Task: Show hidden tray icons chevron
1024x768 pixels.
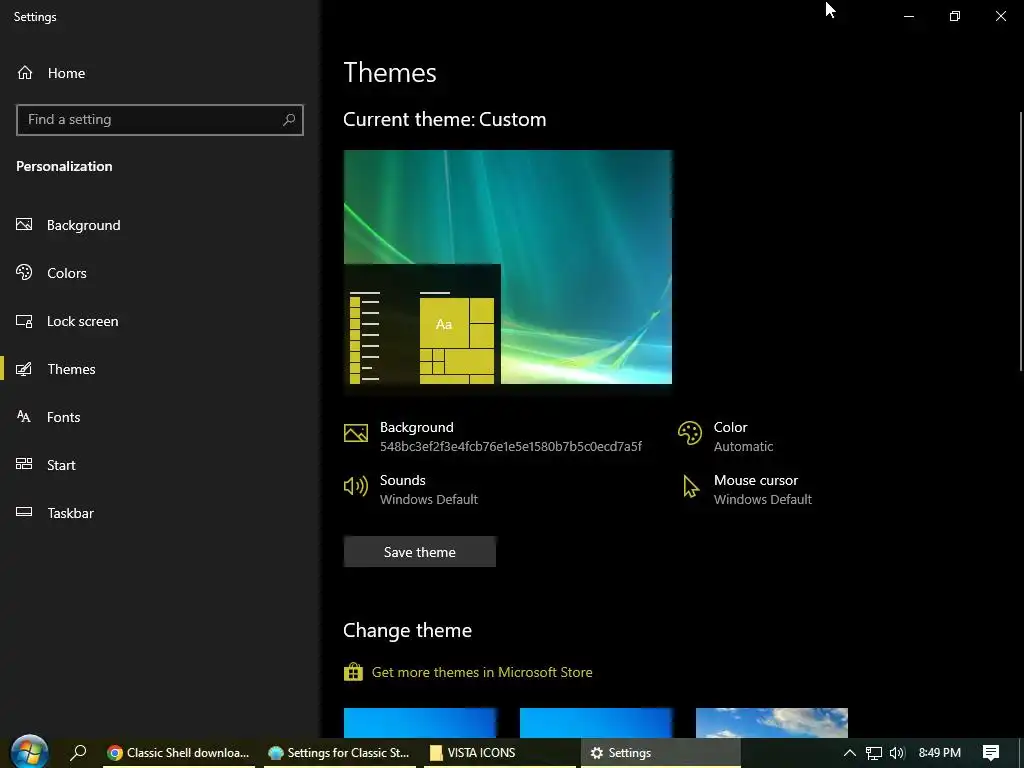Action: tap(850, 753)
